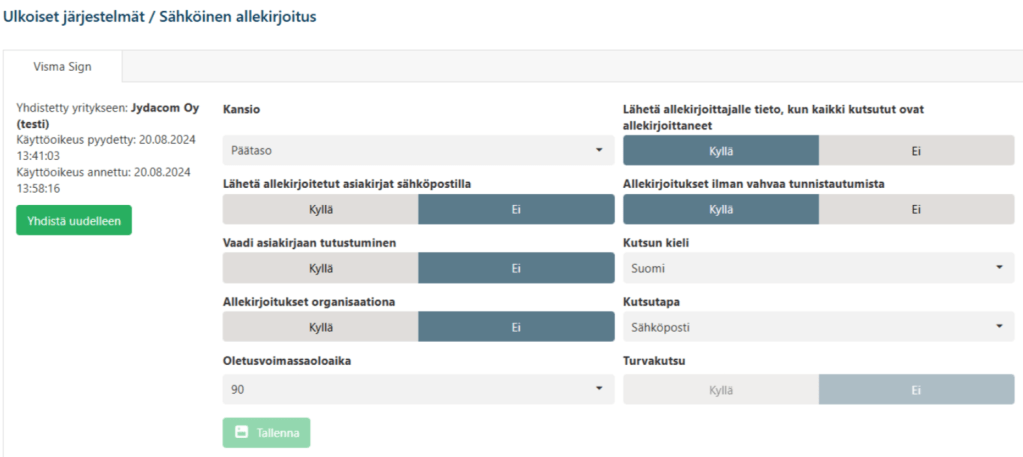Enable Kyllä for Vaadi asiakirjaan tutustuminen

coord(320,268)
